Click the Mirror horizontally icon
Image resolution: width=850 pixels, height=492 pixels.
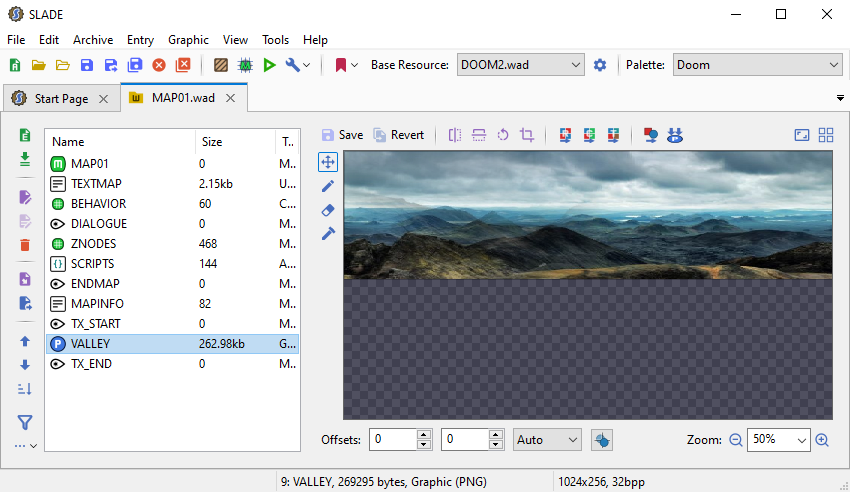pos(455,135)
